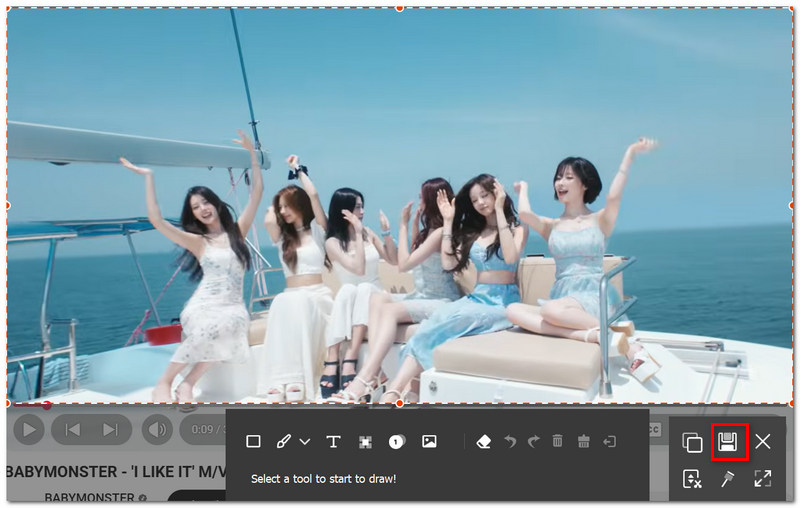The image size is (800, 508).
Task: Save the screenshot with the floppy disk icon
Action: click(728, 442)
